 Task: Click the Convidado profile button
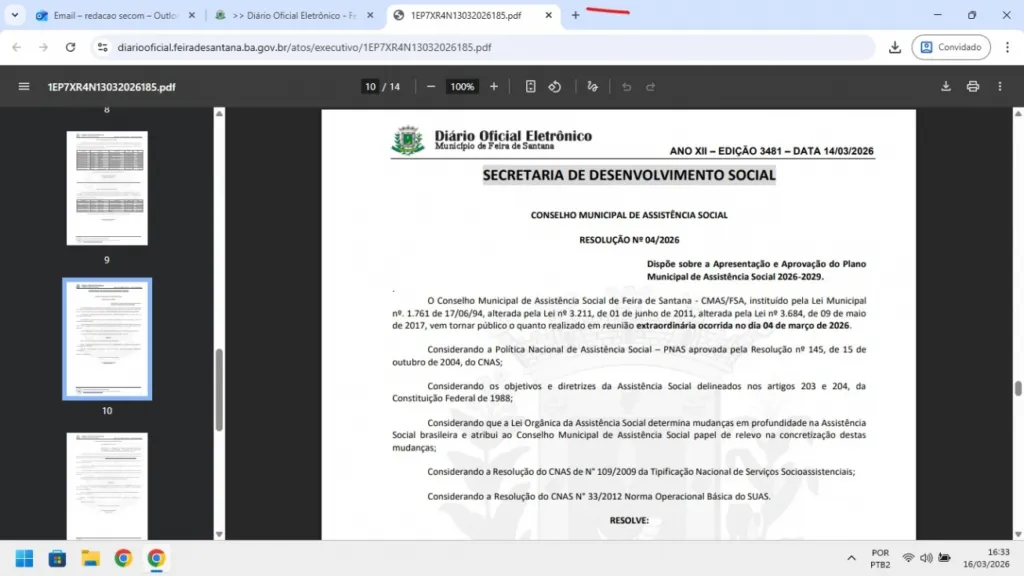point(951,47)
